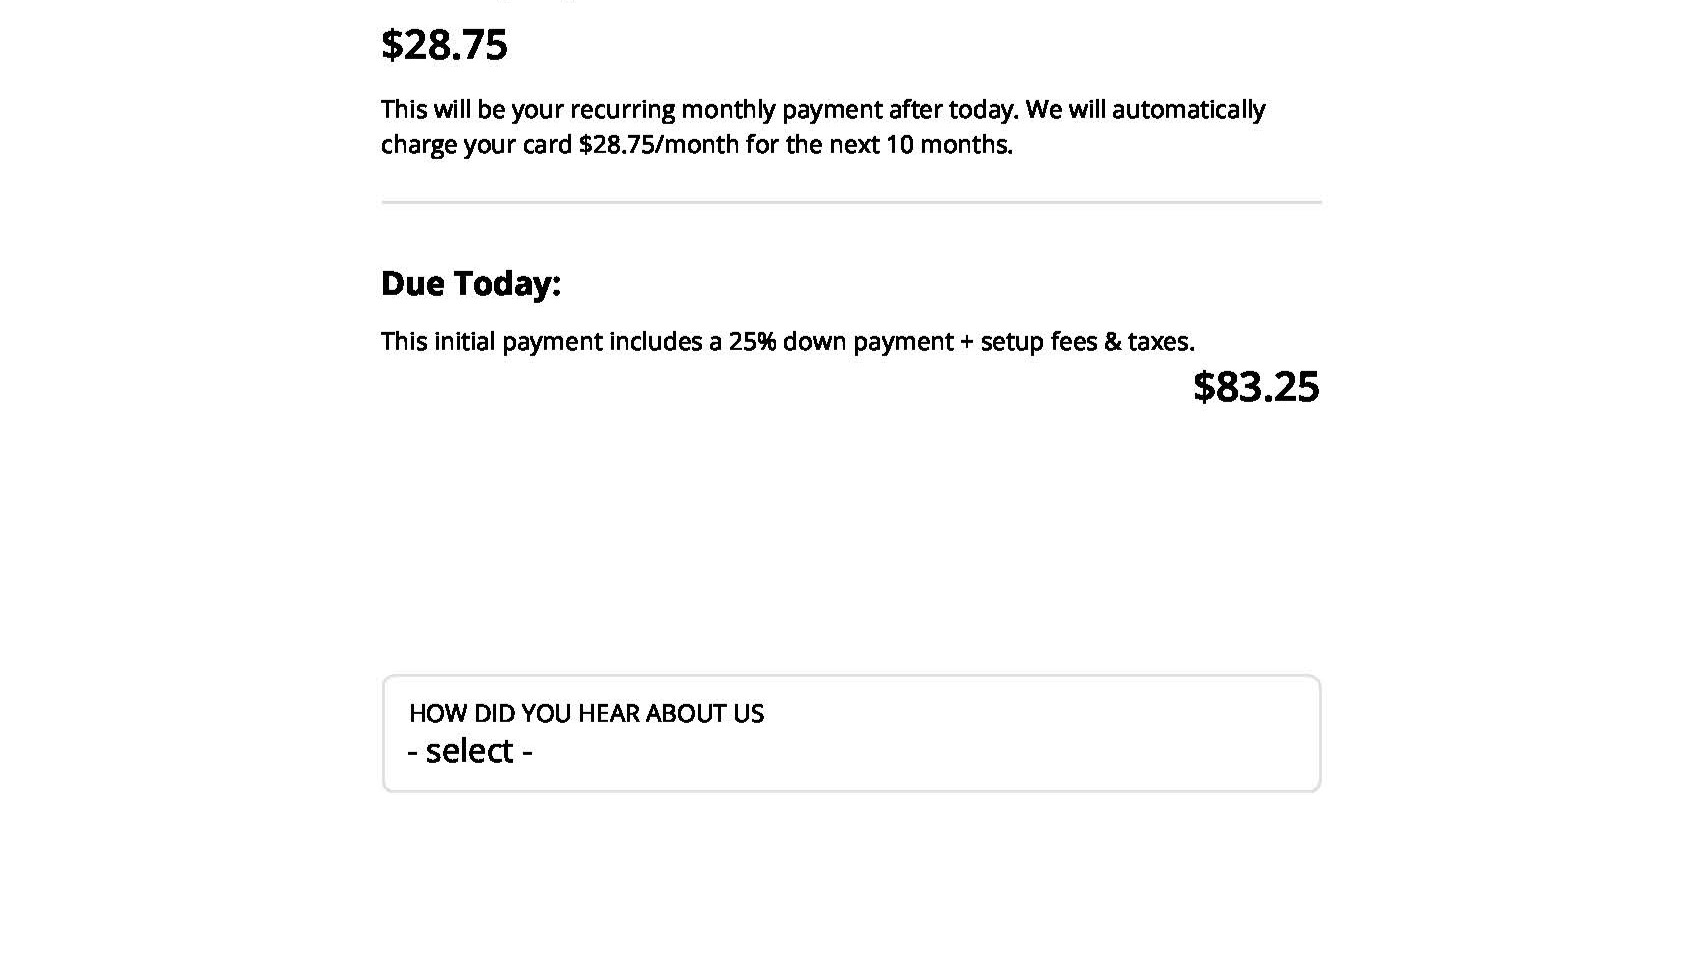Click the "$28.75/month" text in the paragraph
This screenshot has width=1700, height=960.
point(658,144)
